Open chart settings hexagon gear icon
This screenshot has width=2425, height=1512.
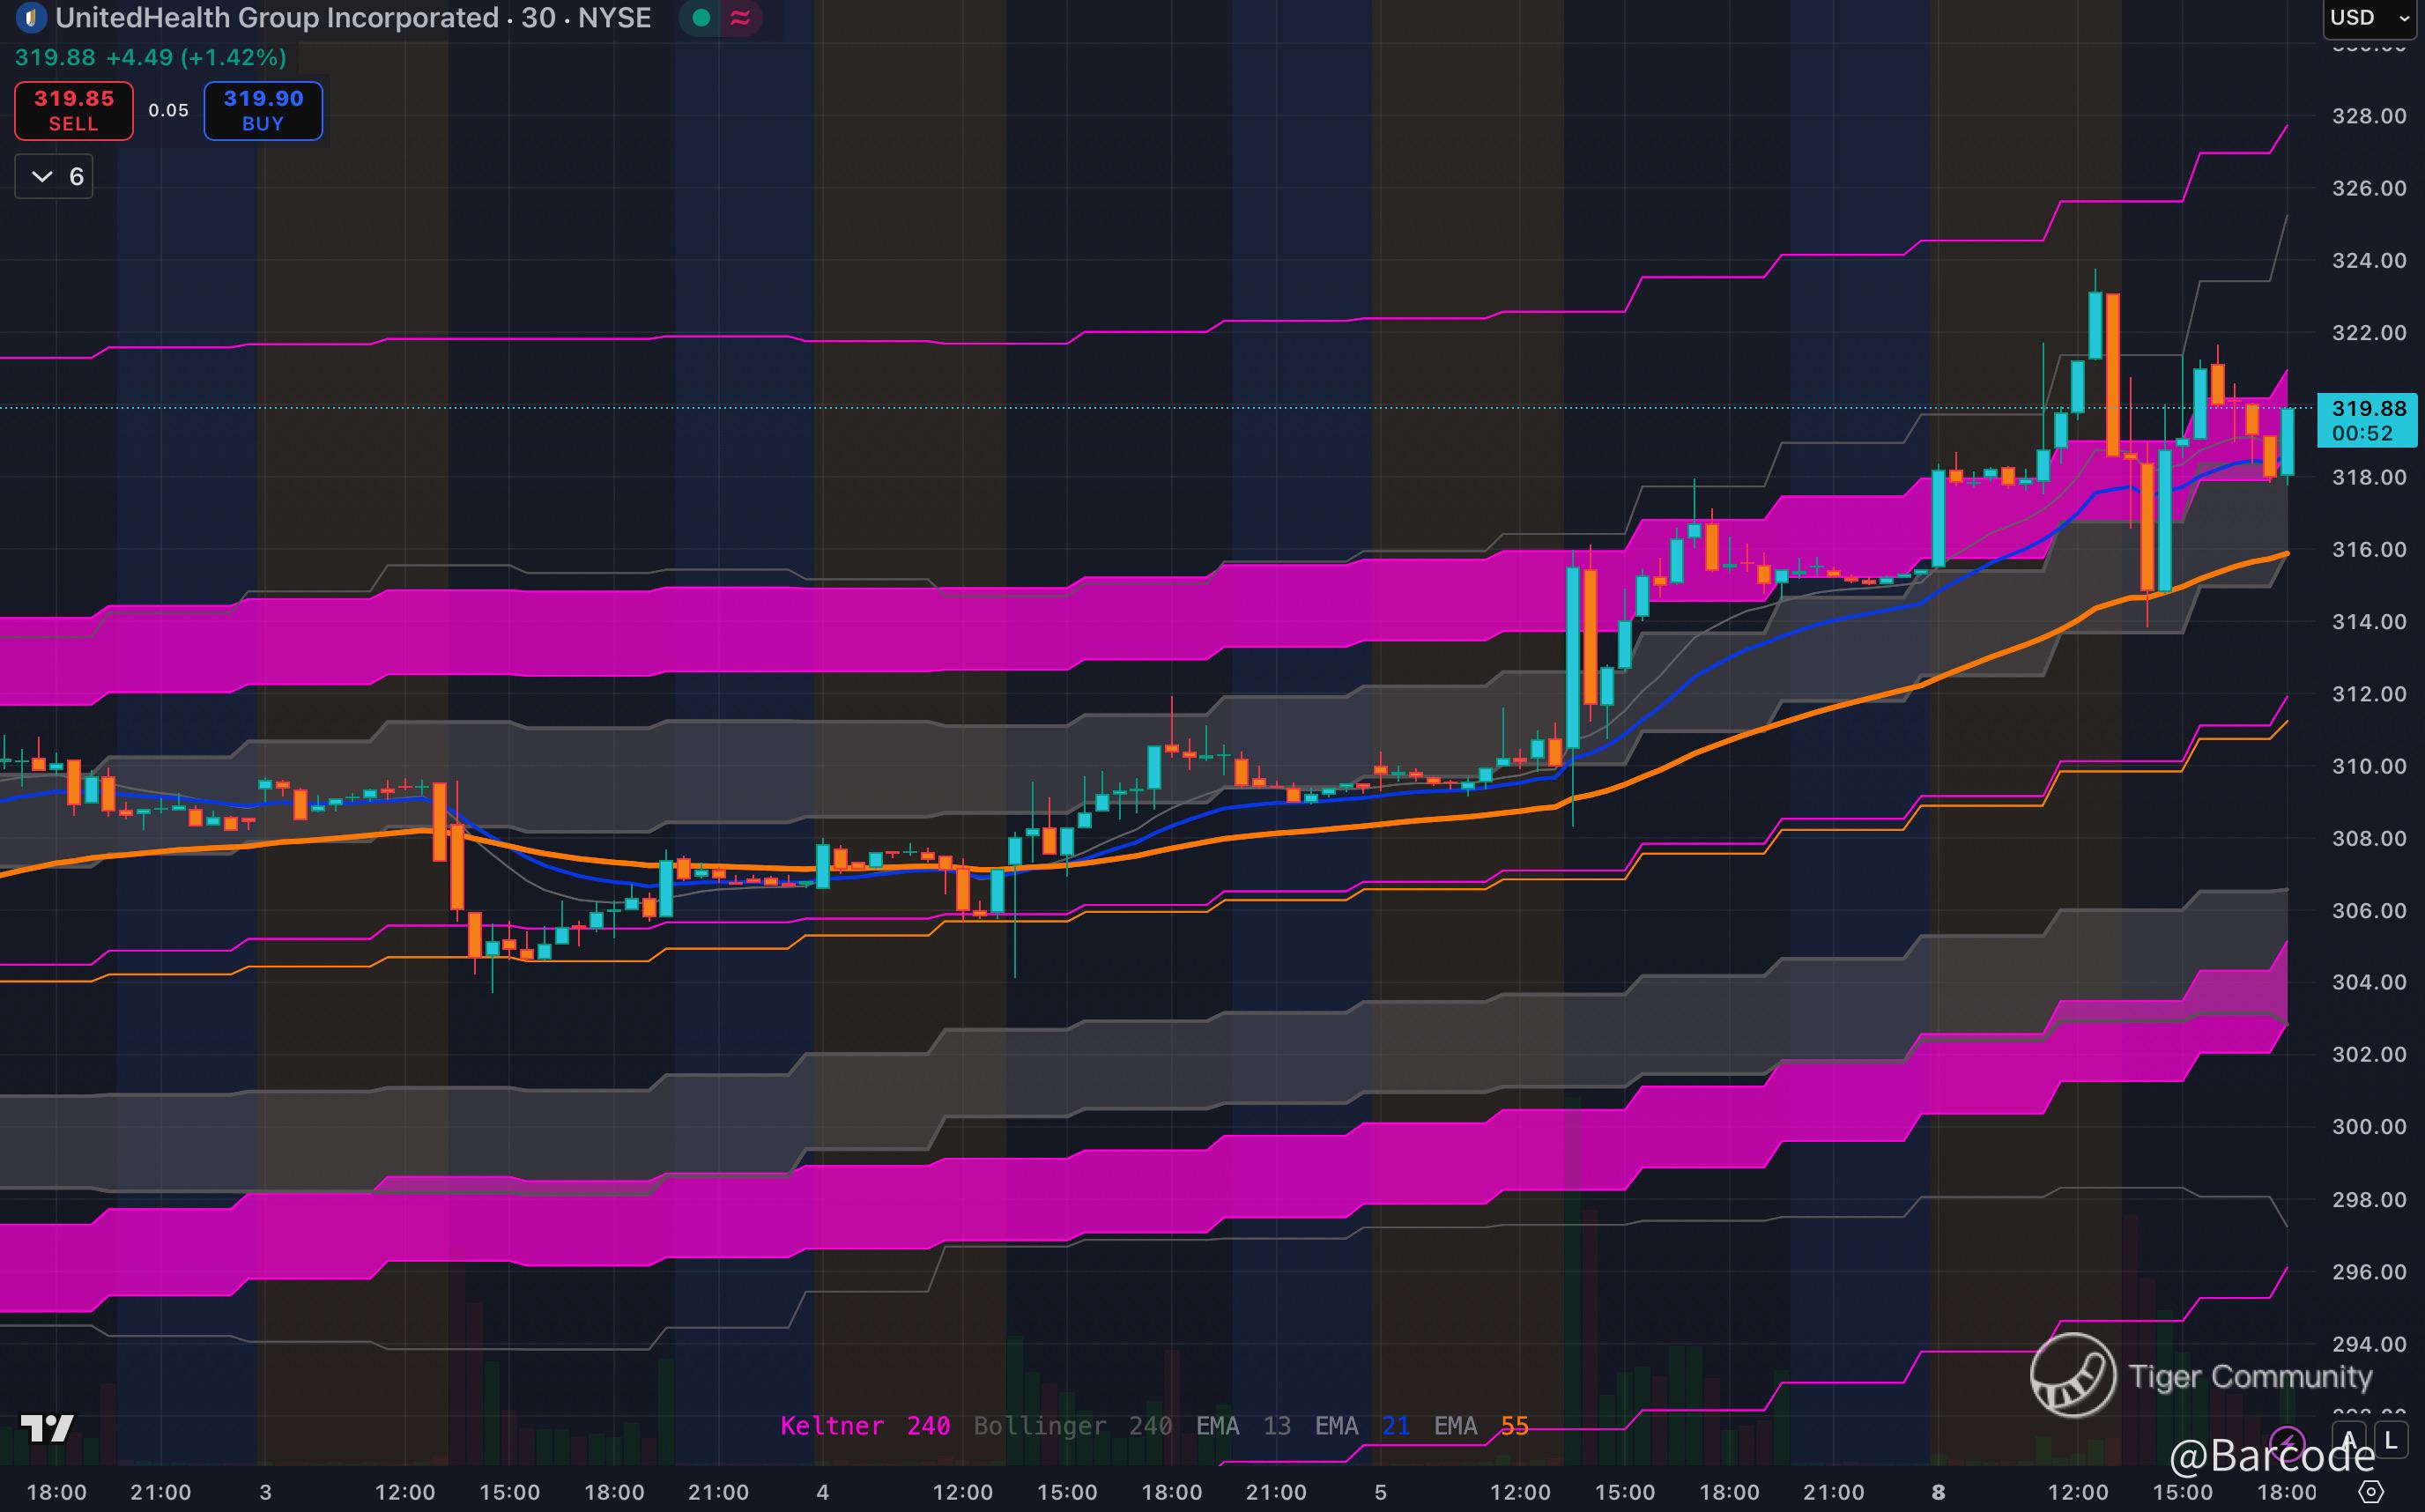click(x=2370, y=1492)
